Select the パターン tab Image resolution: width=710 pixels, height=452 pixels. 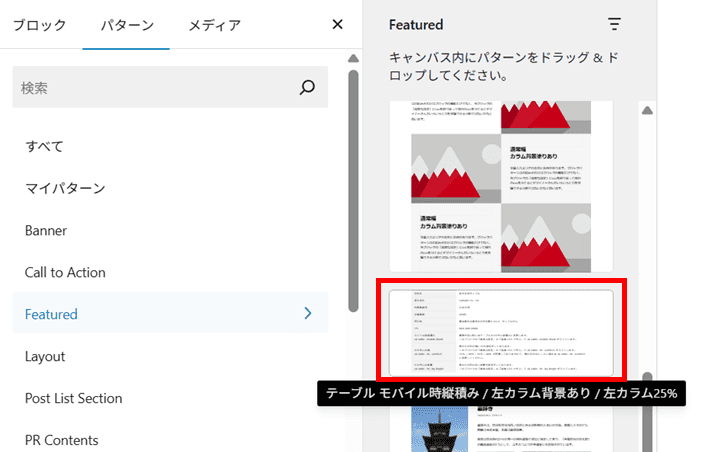click(126, 25)
